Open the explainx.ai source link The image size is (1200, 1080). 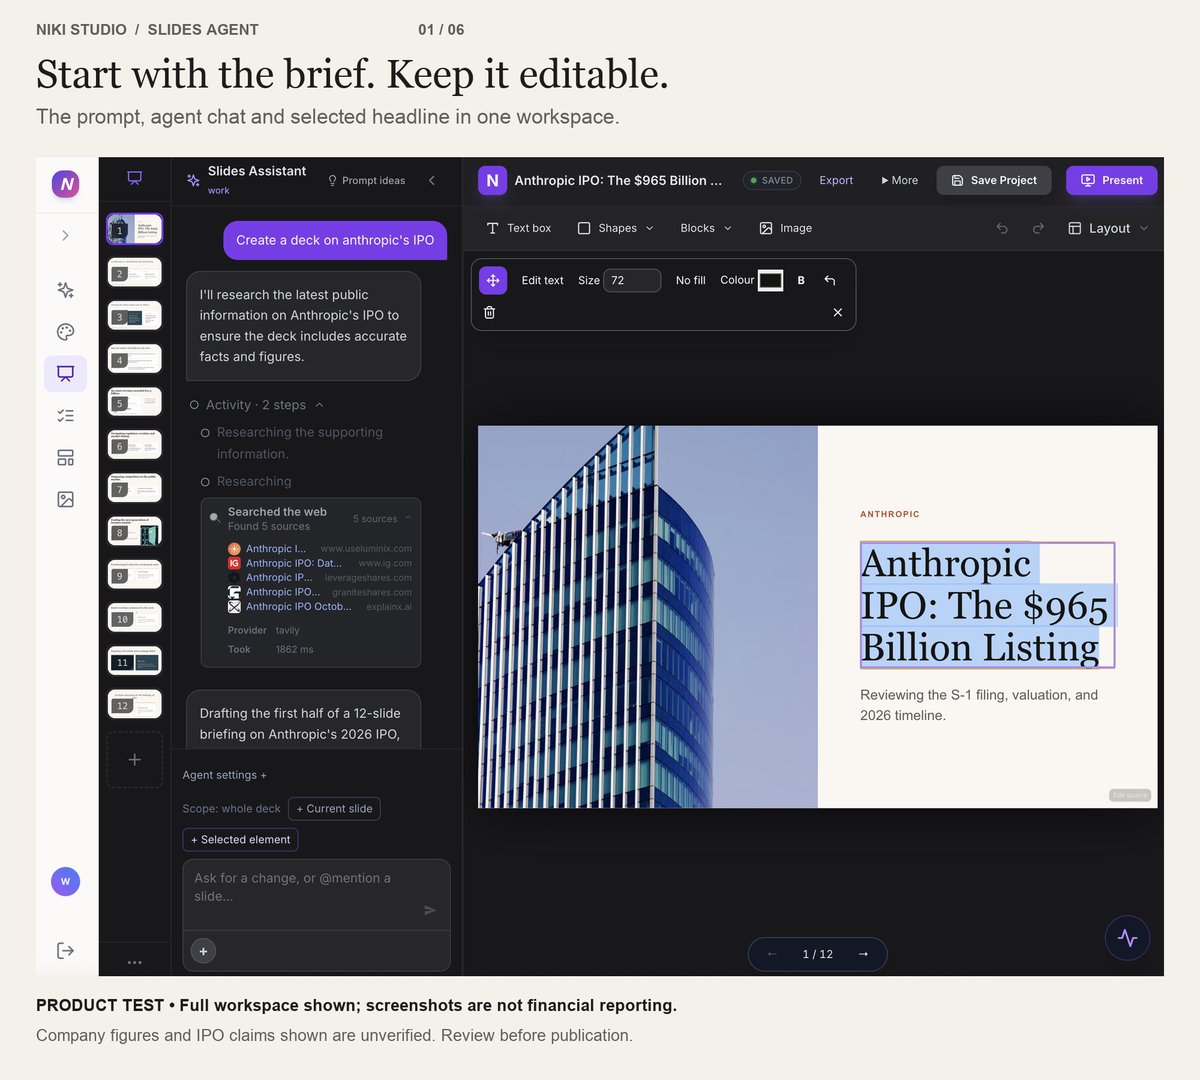[x=319, y=607]
